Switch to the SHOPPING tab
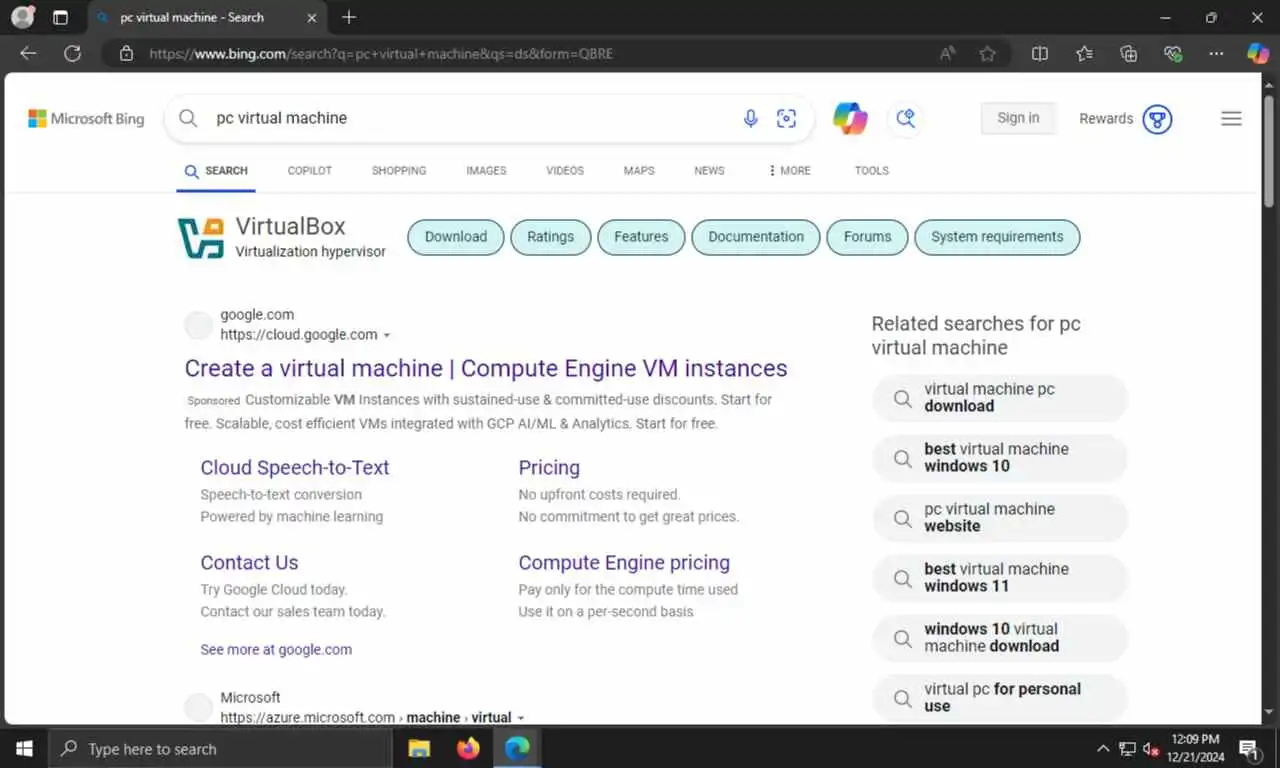This screenshot has height=768, width=1280. coord(399,171)
